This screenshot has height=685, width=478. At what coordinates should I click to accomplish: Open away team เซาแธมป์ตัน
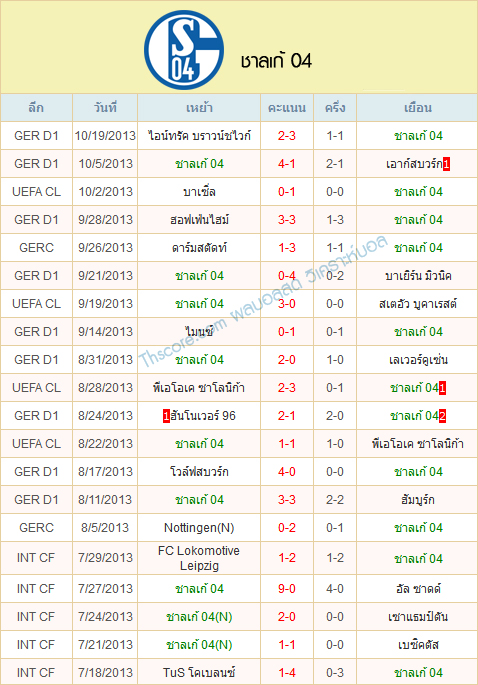[418, 616]
